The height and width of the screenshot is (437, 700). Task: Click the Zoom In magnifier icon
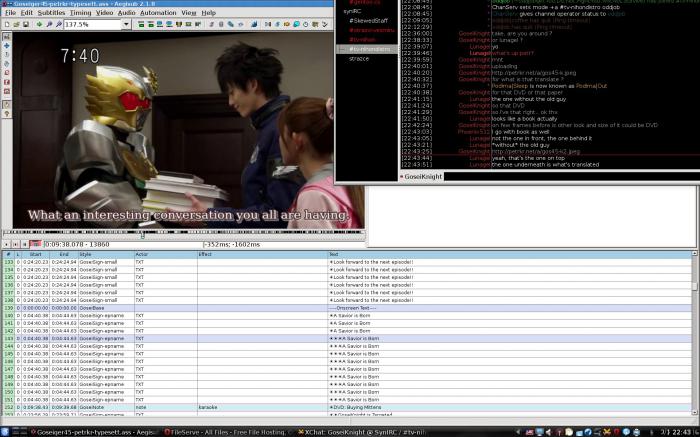click(x=49, y=24)
